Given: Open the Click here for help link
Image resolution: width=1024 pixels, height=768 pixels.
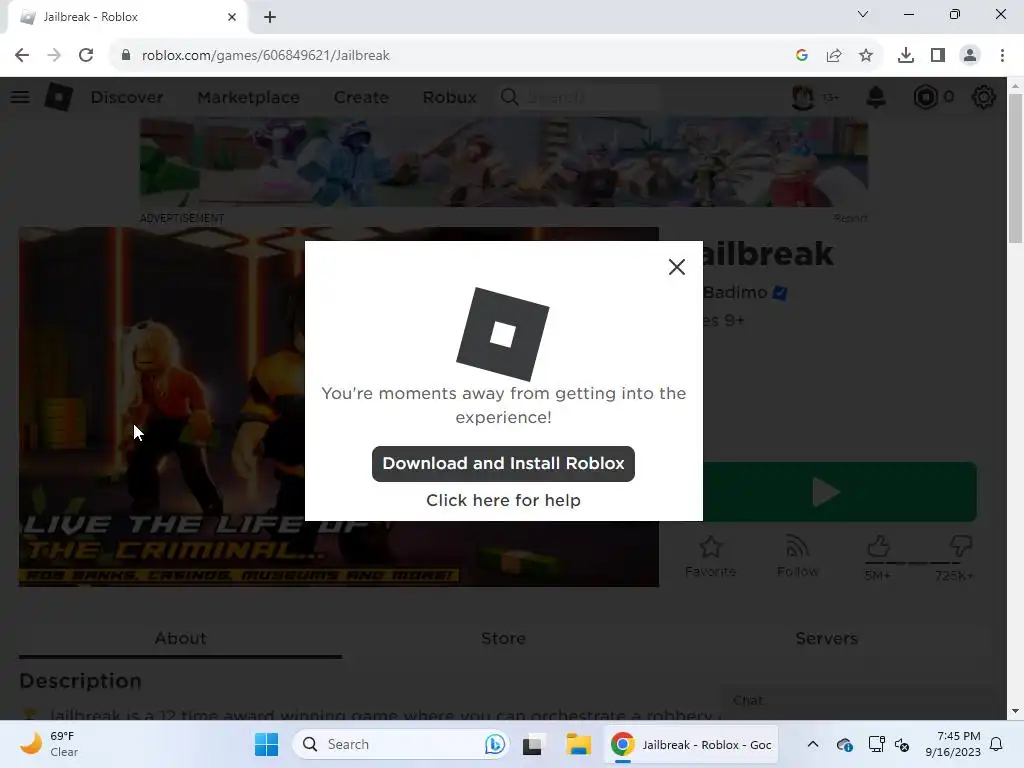Looking at the screenshot, I should 503,500.
